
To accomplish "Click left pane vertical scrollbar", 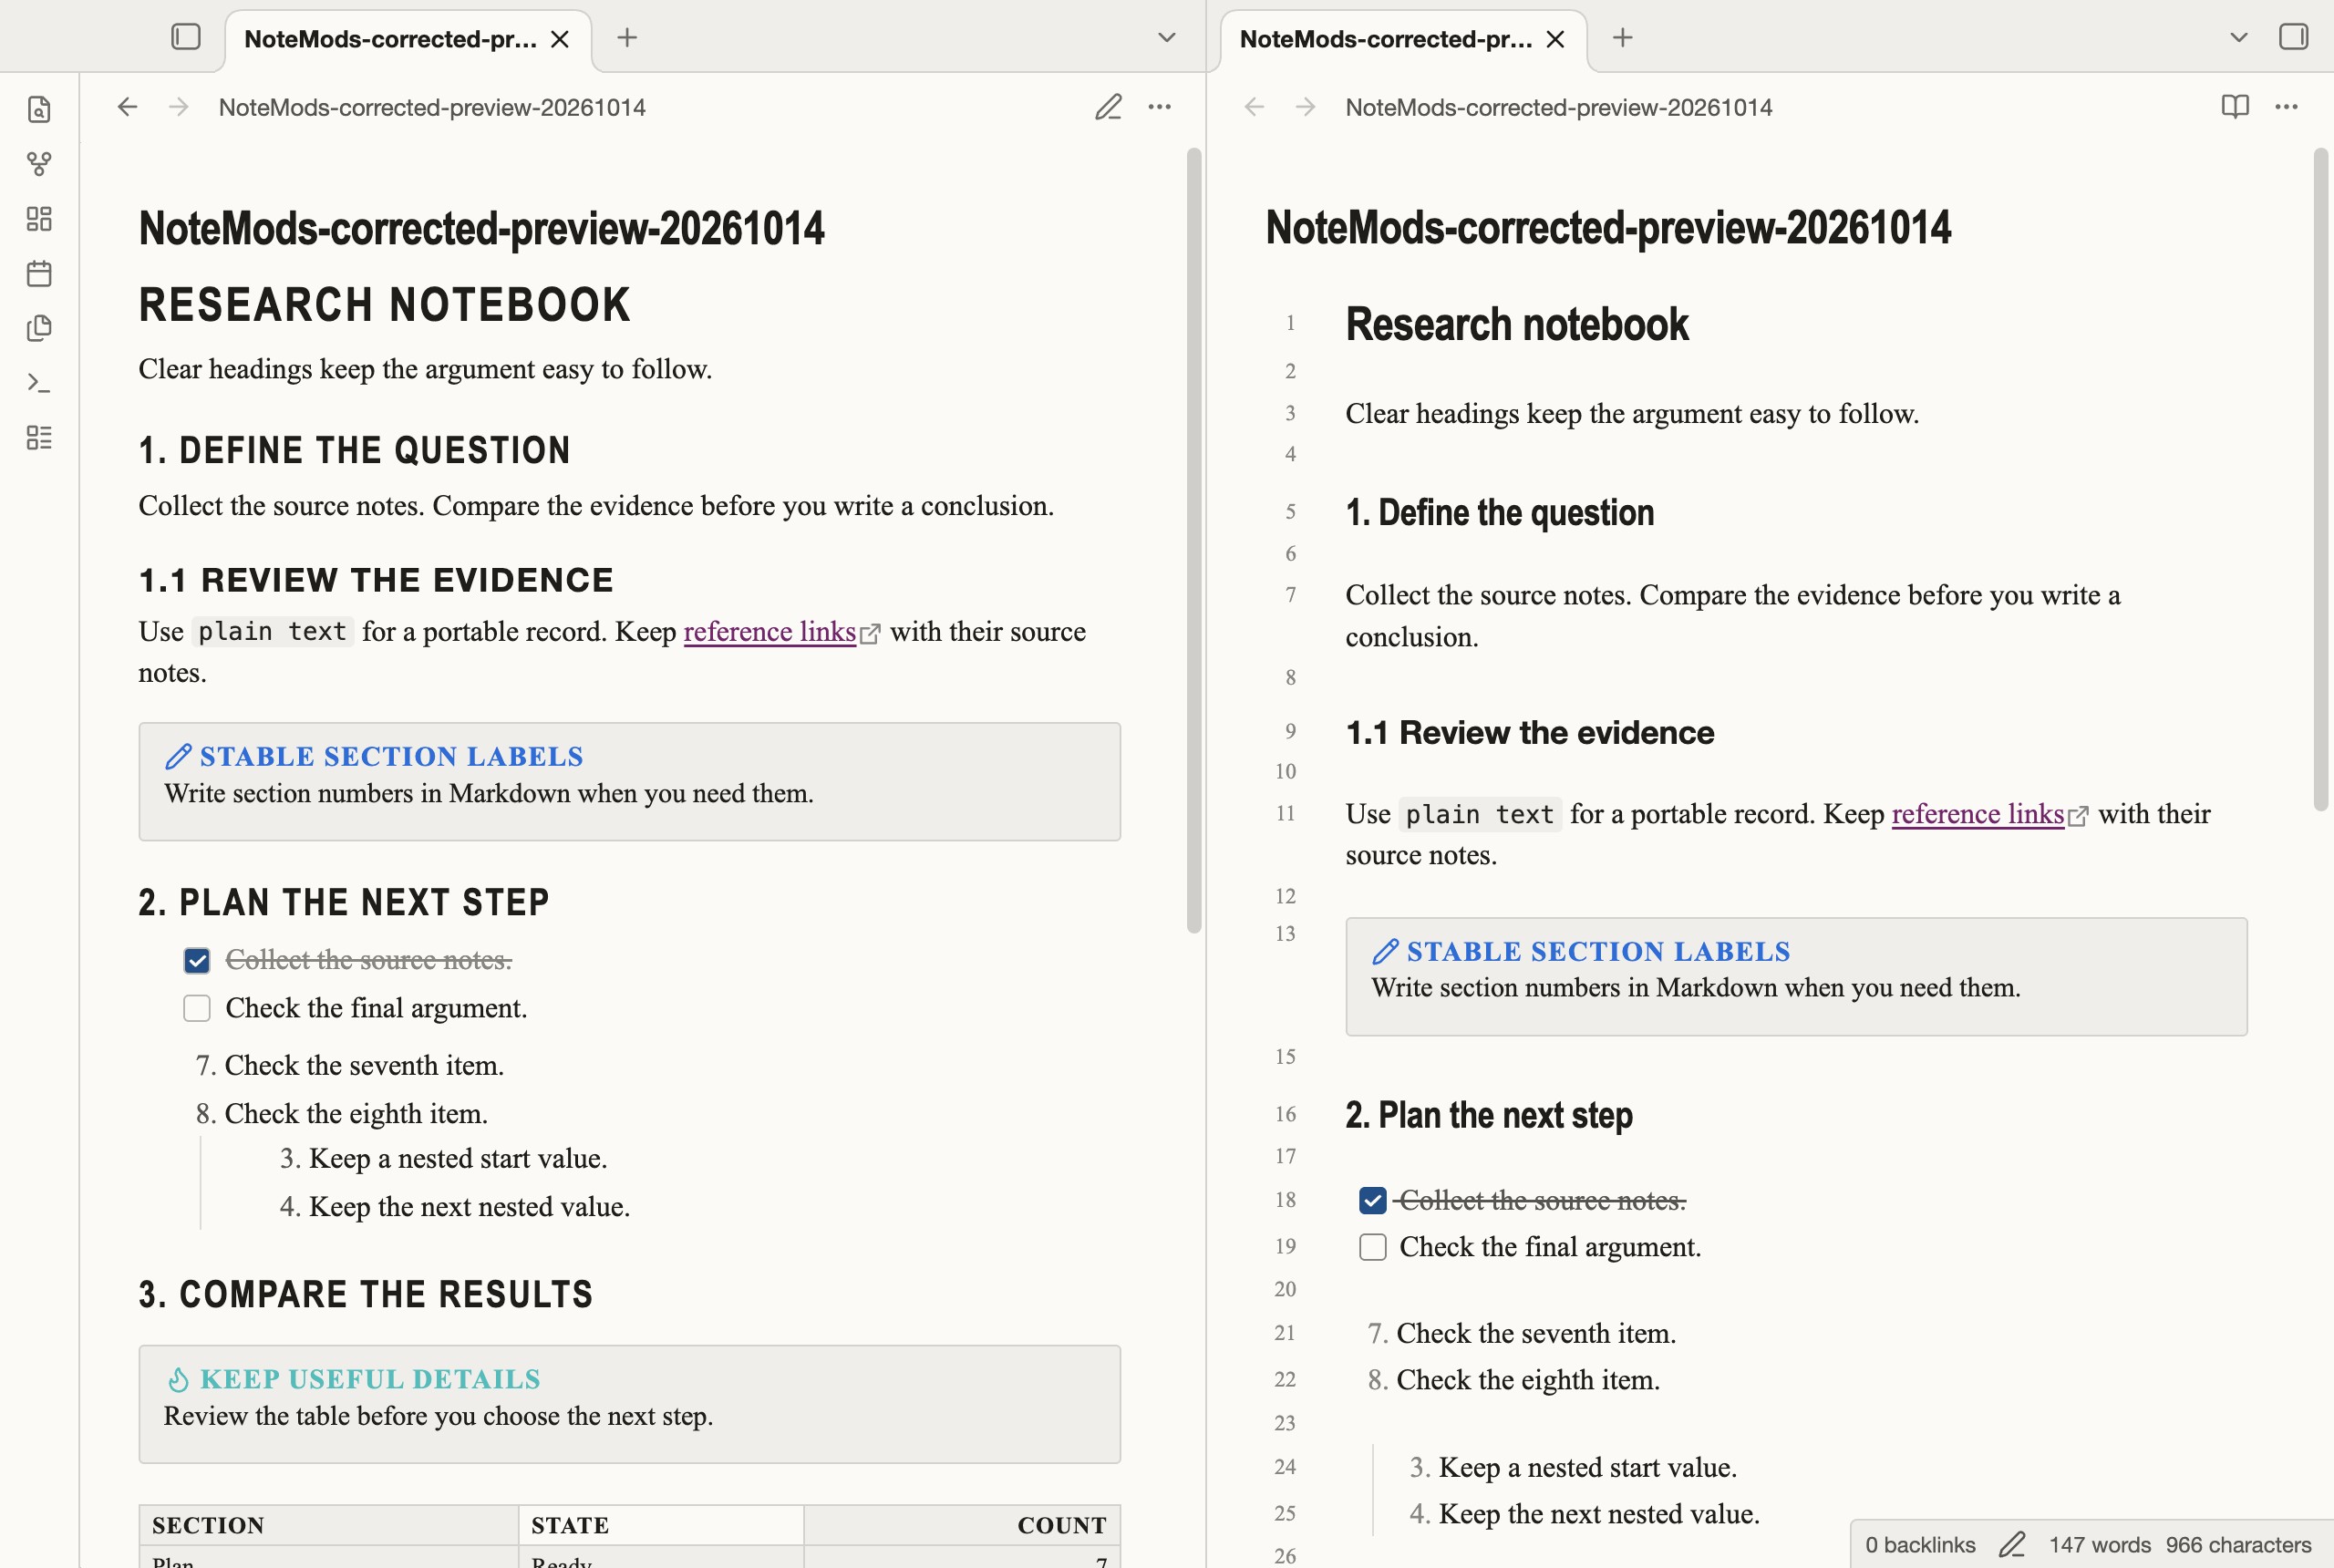I will (x=1194, y=540).
